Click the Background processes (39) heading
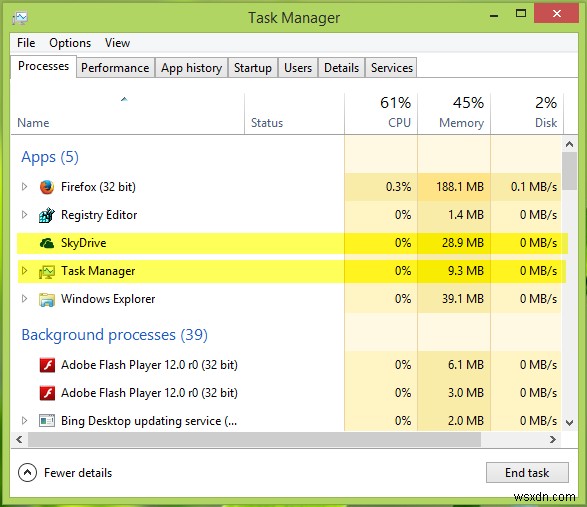 tap(115, 335)
